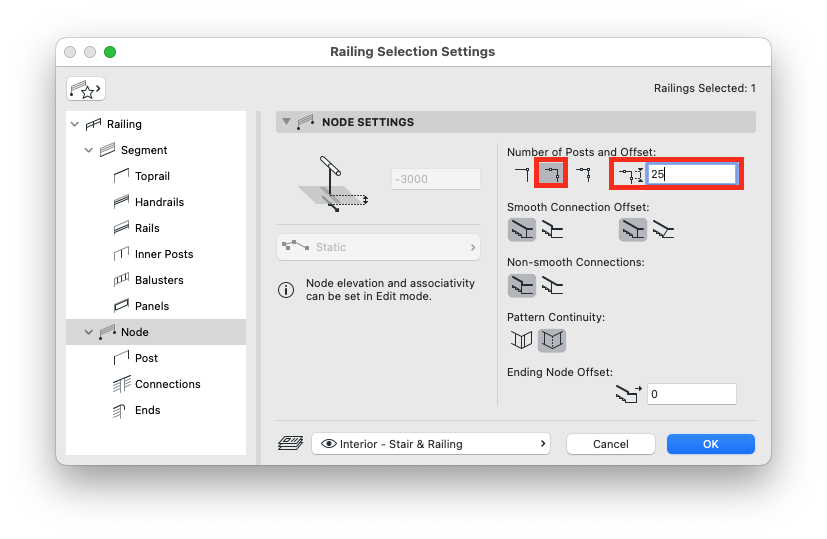Select second Pattern Continuity option

tap(552, 340)
